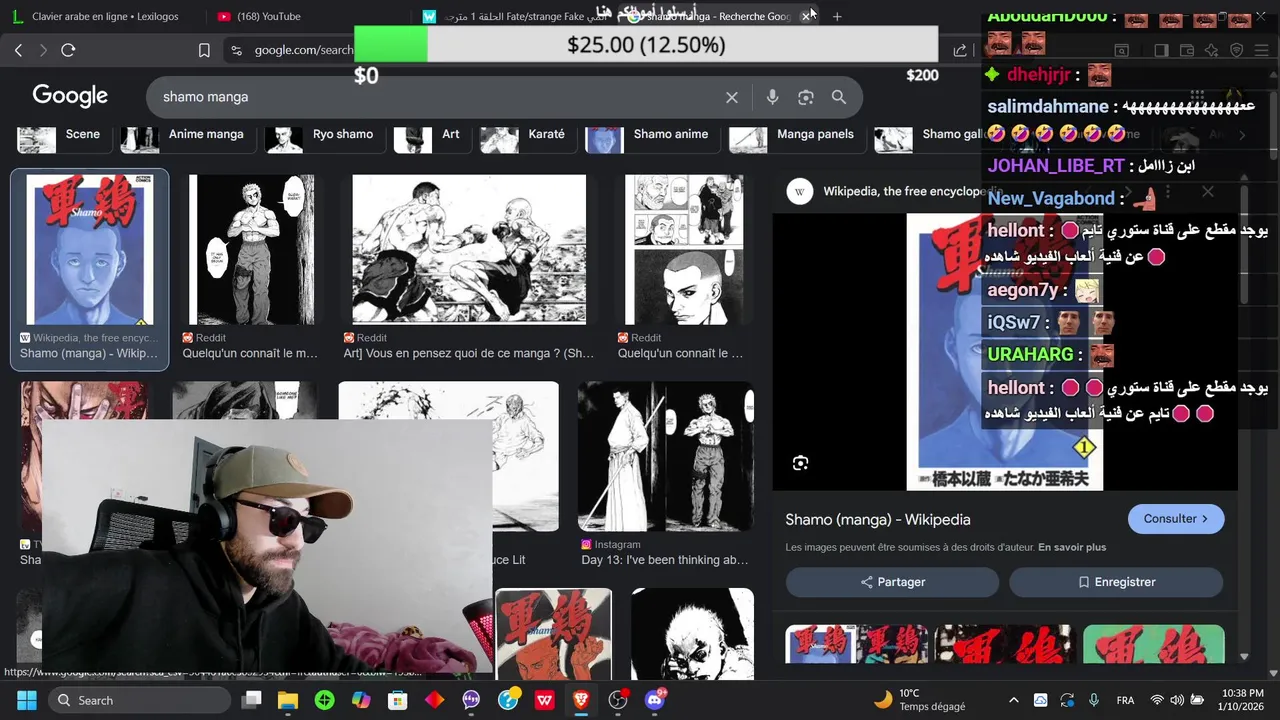The width and height of the screenshot is (1280, 720).
Task: Select the Art filter chip
Action: [430, 134]
